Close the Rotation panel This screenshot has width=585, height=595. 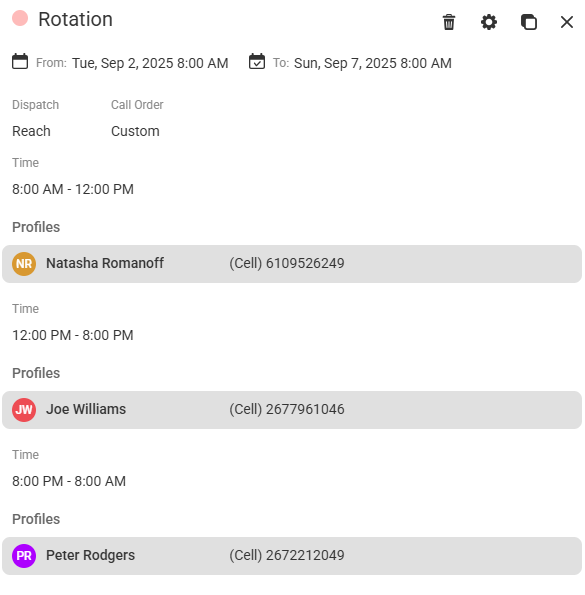pyautogui.click(x=567, y=22)
